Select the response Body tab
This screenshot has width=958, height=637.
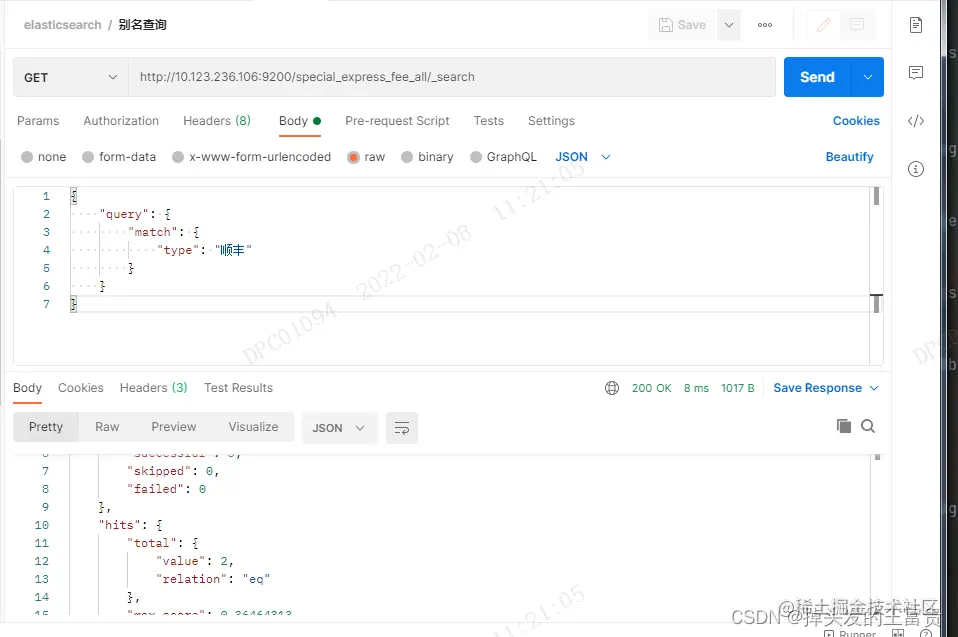click(x=27, y=388)
